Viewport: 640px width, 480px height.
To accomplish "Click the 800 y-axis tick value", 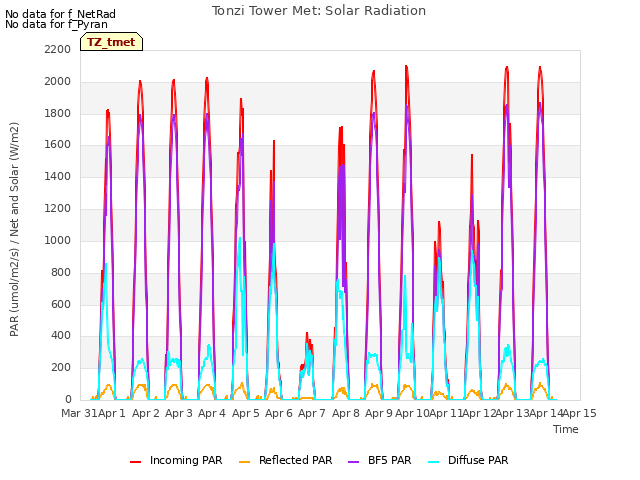I will 61,272.
